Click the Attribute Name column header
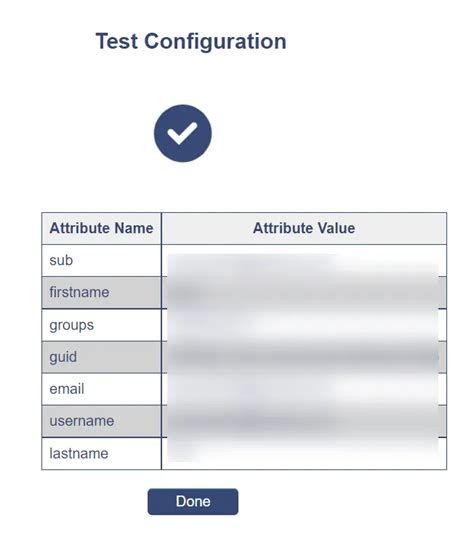The width and height of the screenshot is (474, 558). [x=101, y=228]
